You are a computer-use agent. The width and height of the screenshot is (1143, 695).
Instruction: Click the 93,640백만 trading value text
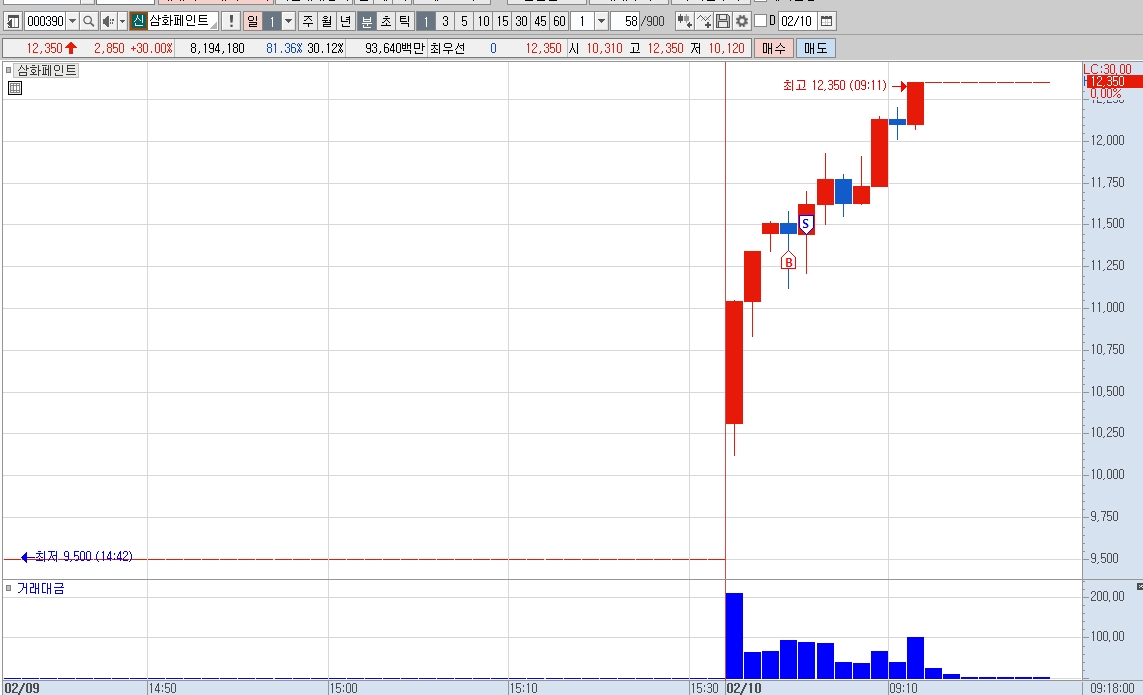coord(394,48)
